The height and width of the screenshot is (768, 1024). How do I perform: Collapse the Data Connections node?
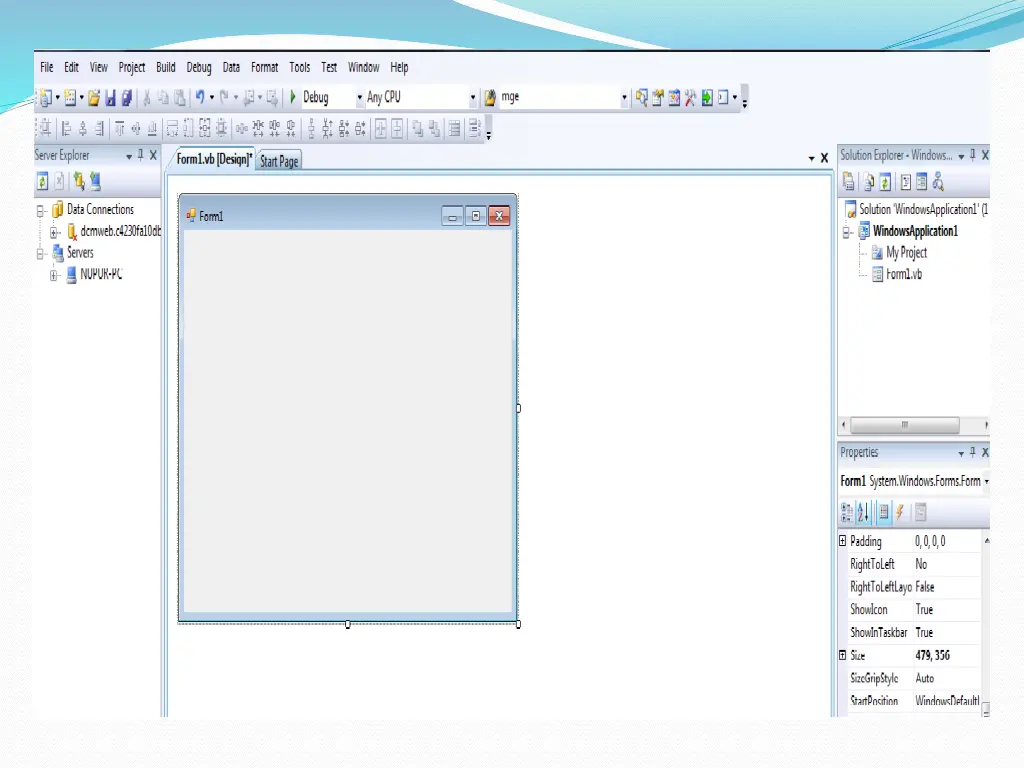40,211
